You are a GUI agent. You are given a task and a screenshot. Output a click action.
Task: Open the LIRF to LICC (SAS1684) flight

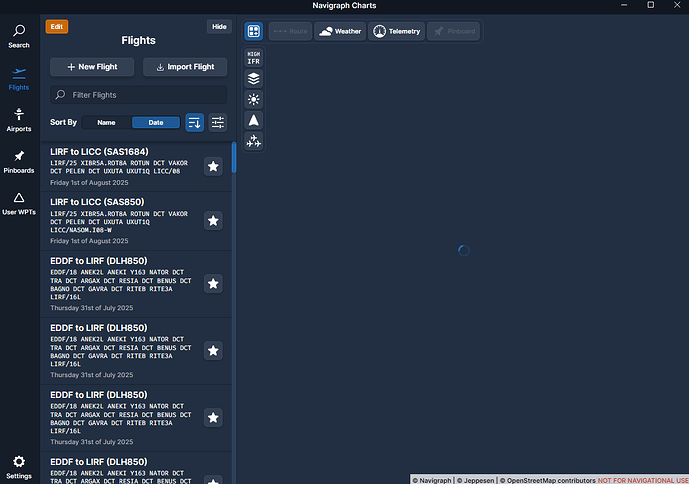[x=136, y=167]
